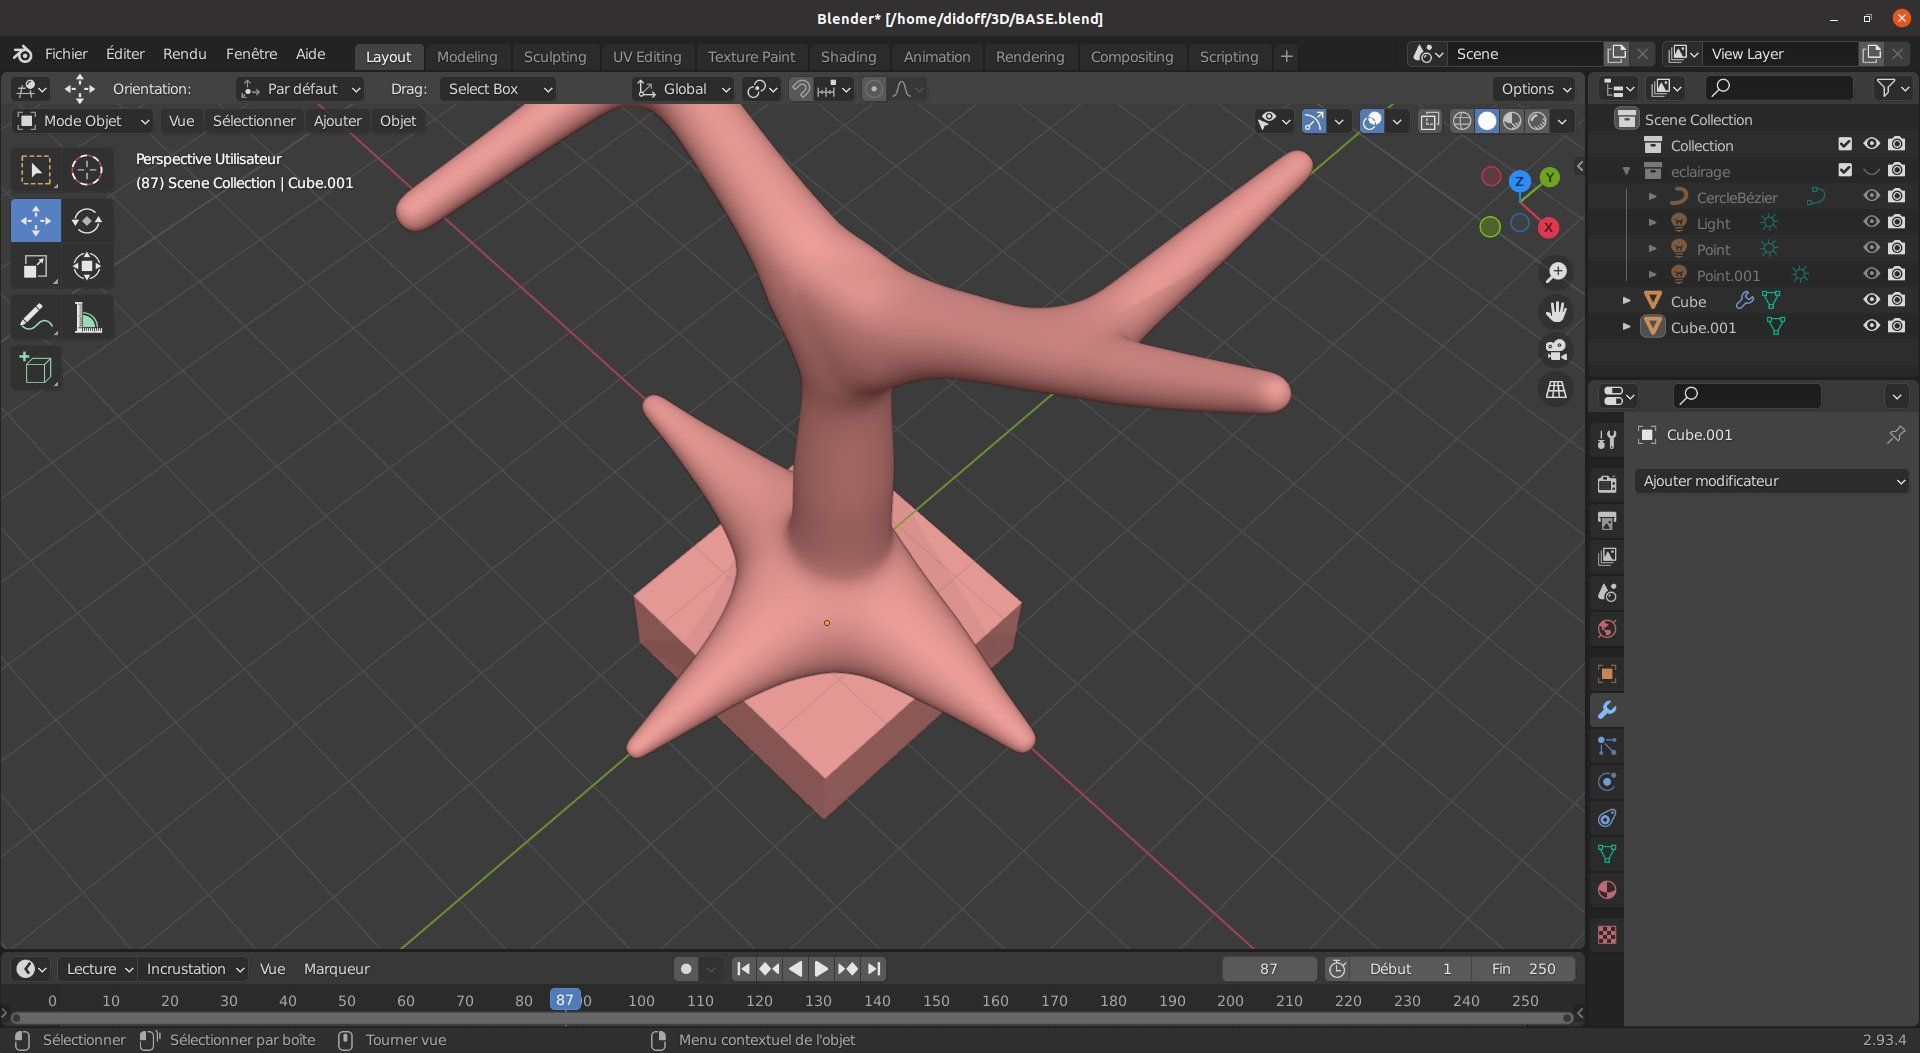Disable Cube.001 in renders camera icon
This screenshot has width=1920, height=1053.
tap(1897, 326)
